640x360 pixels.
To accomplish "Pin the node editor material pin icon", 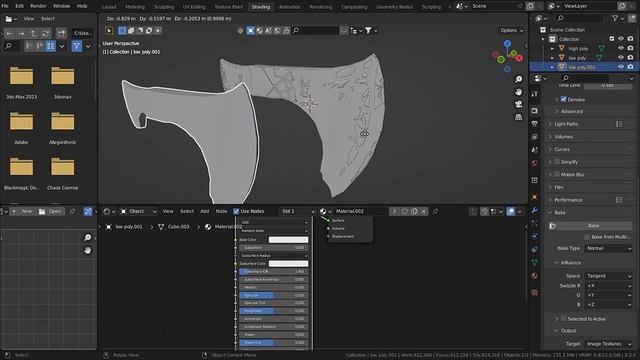I will pyautogui.click(x=435, y=211).
